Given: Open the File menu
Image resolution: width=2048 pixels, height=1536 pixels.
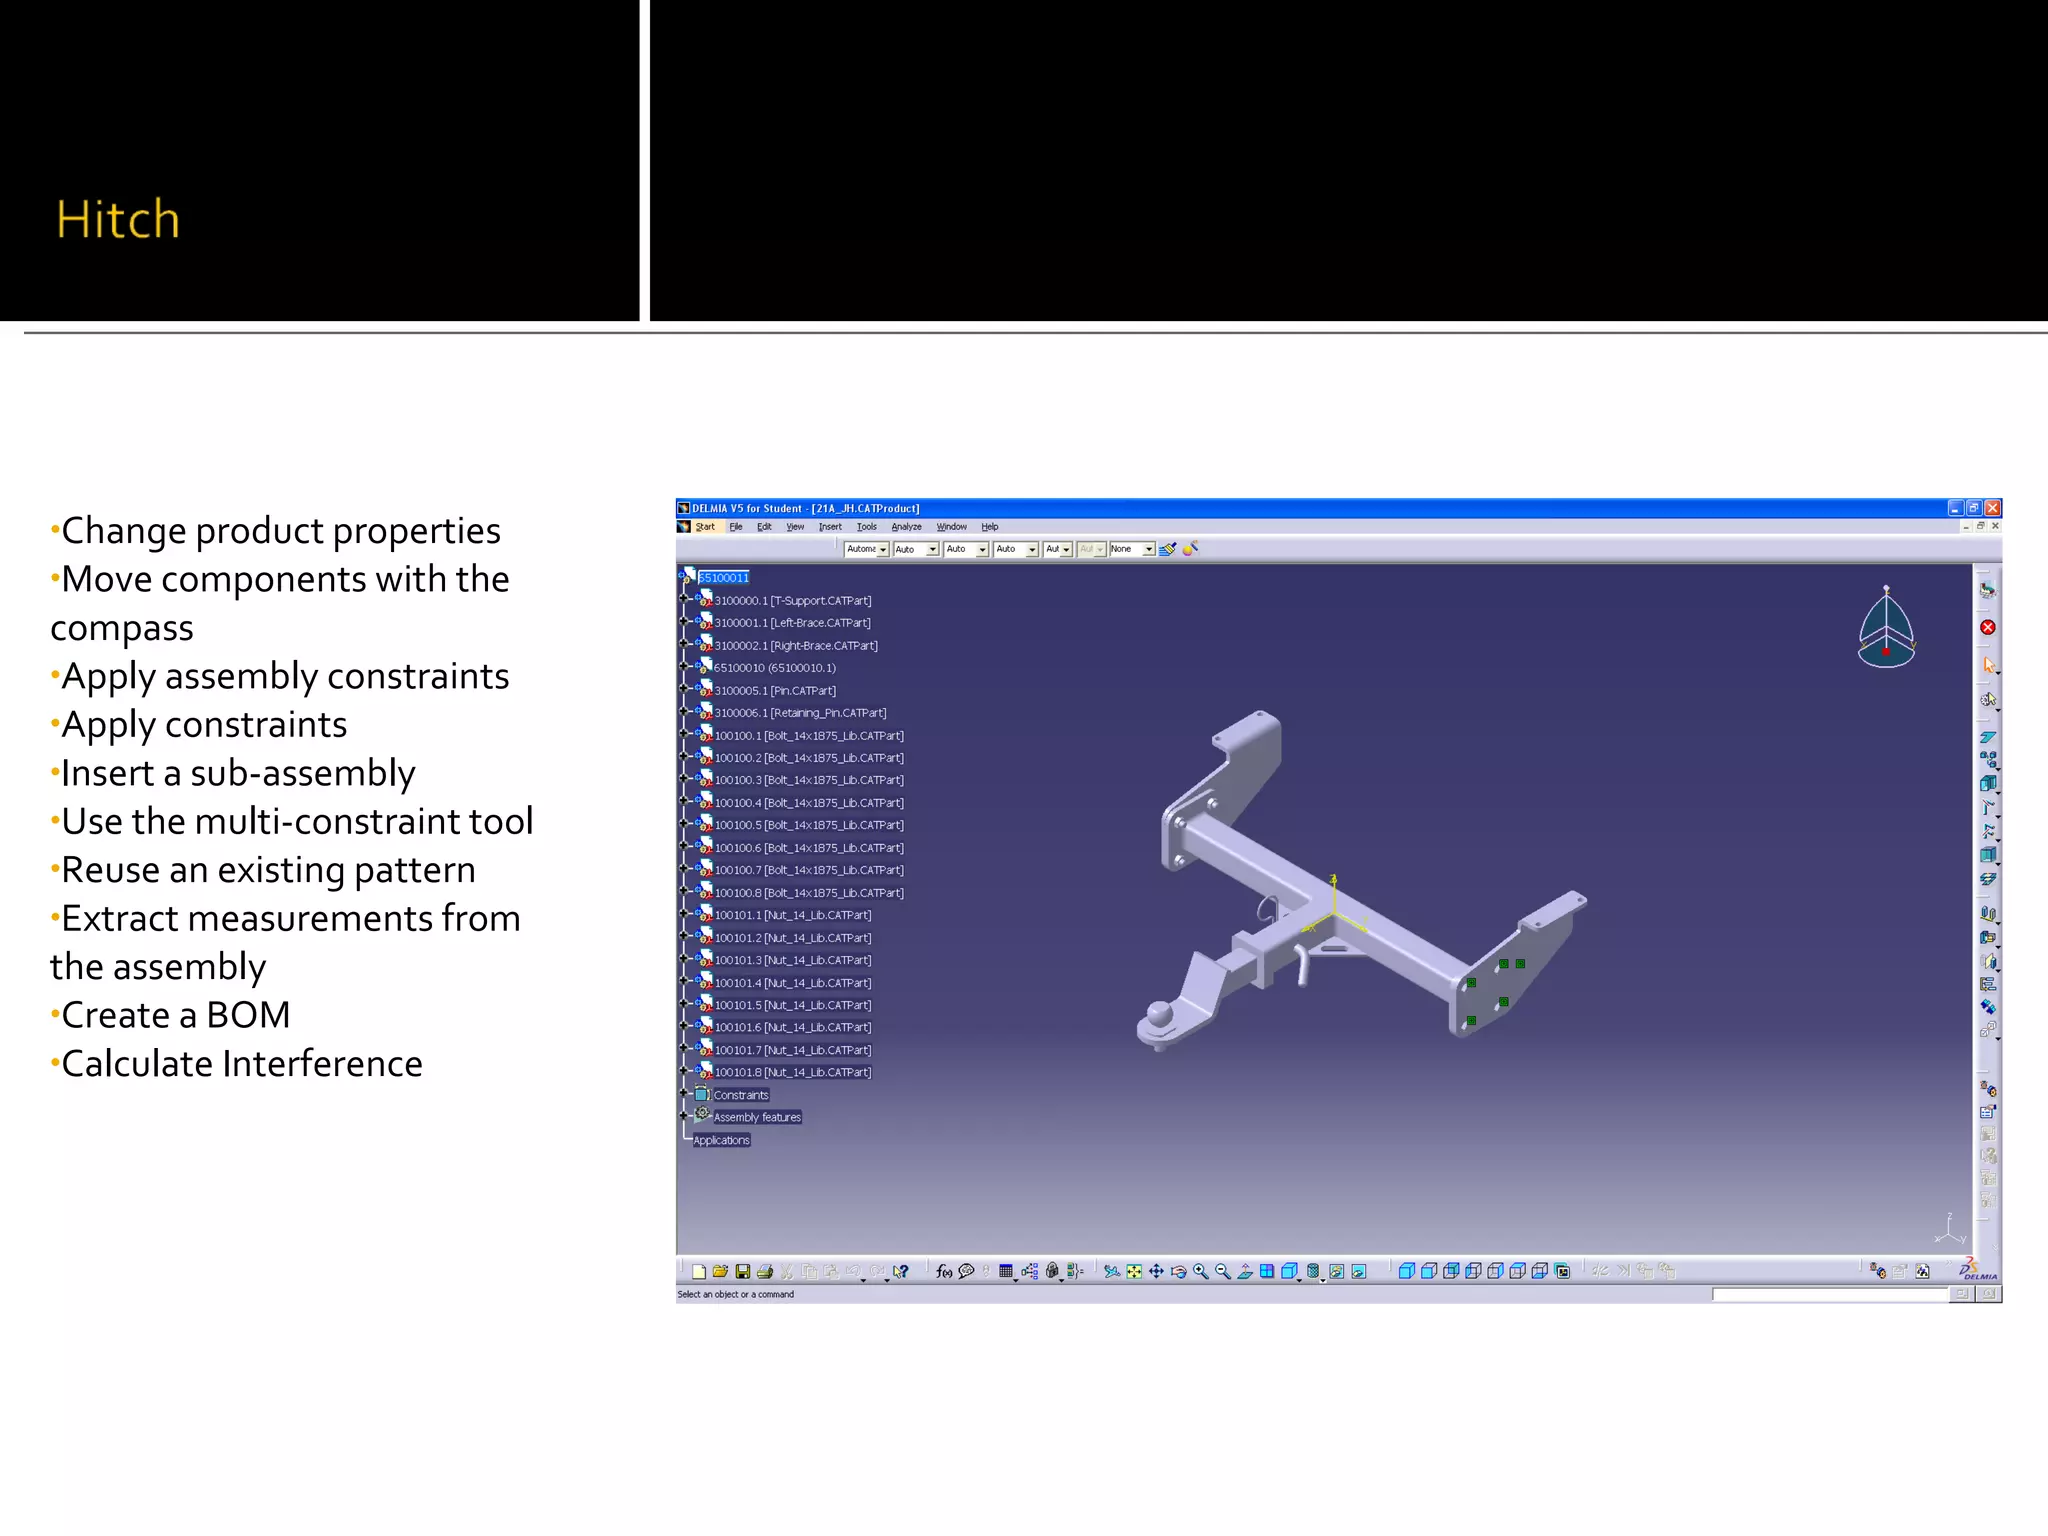Looking at the screenshot, I should [736, 527].
